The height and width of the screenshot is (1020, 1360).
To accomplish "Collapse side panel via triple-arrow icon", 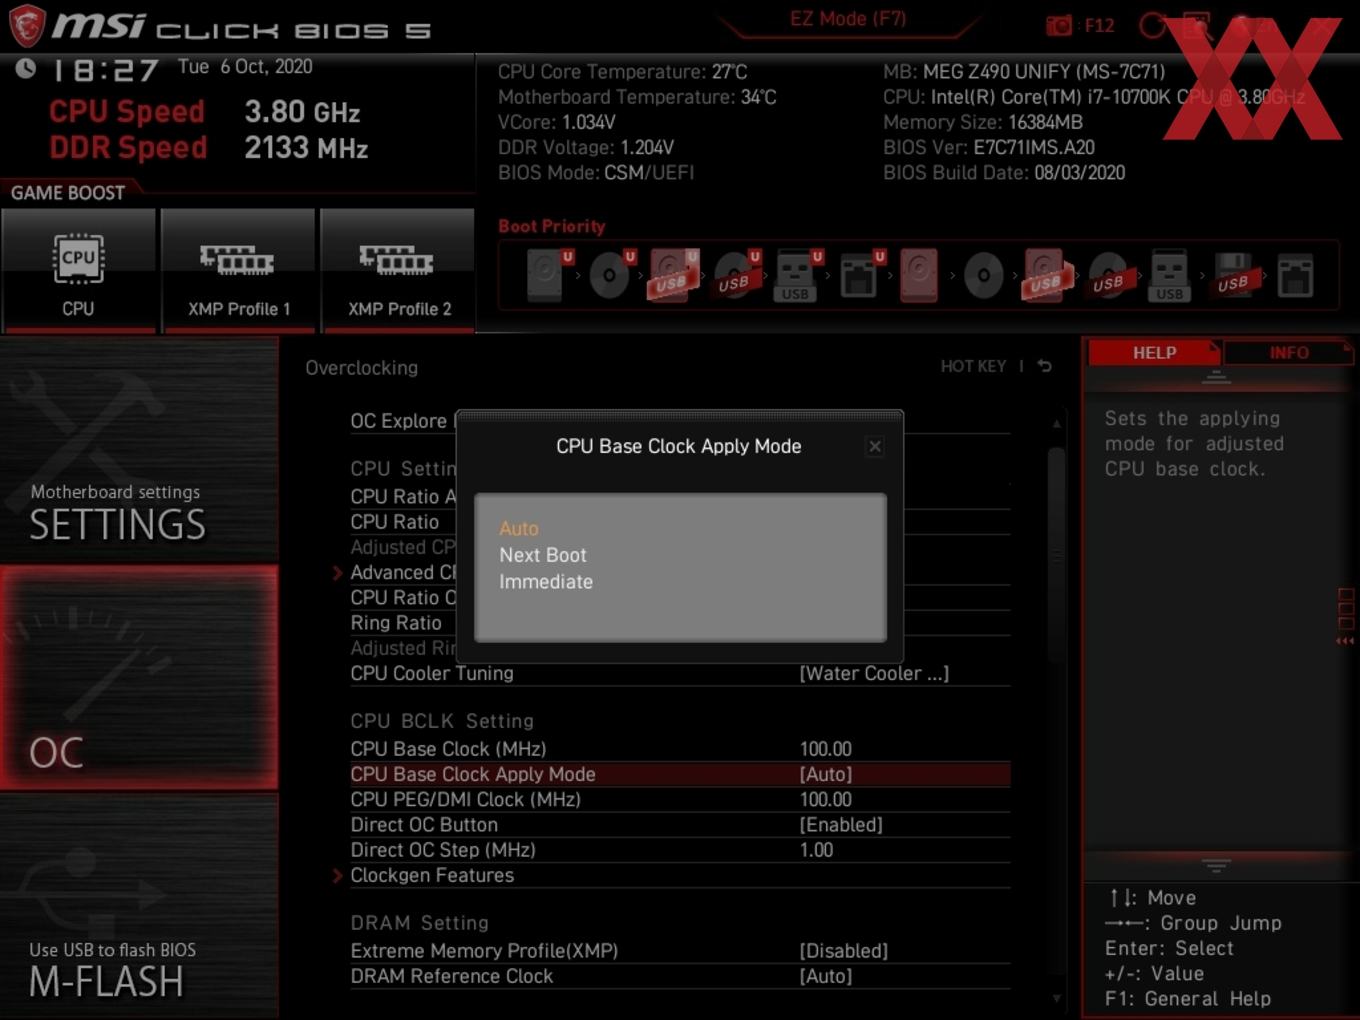I will [1345, 641].
